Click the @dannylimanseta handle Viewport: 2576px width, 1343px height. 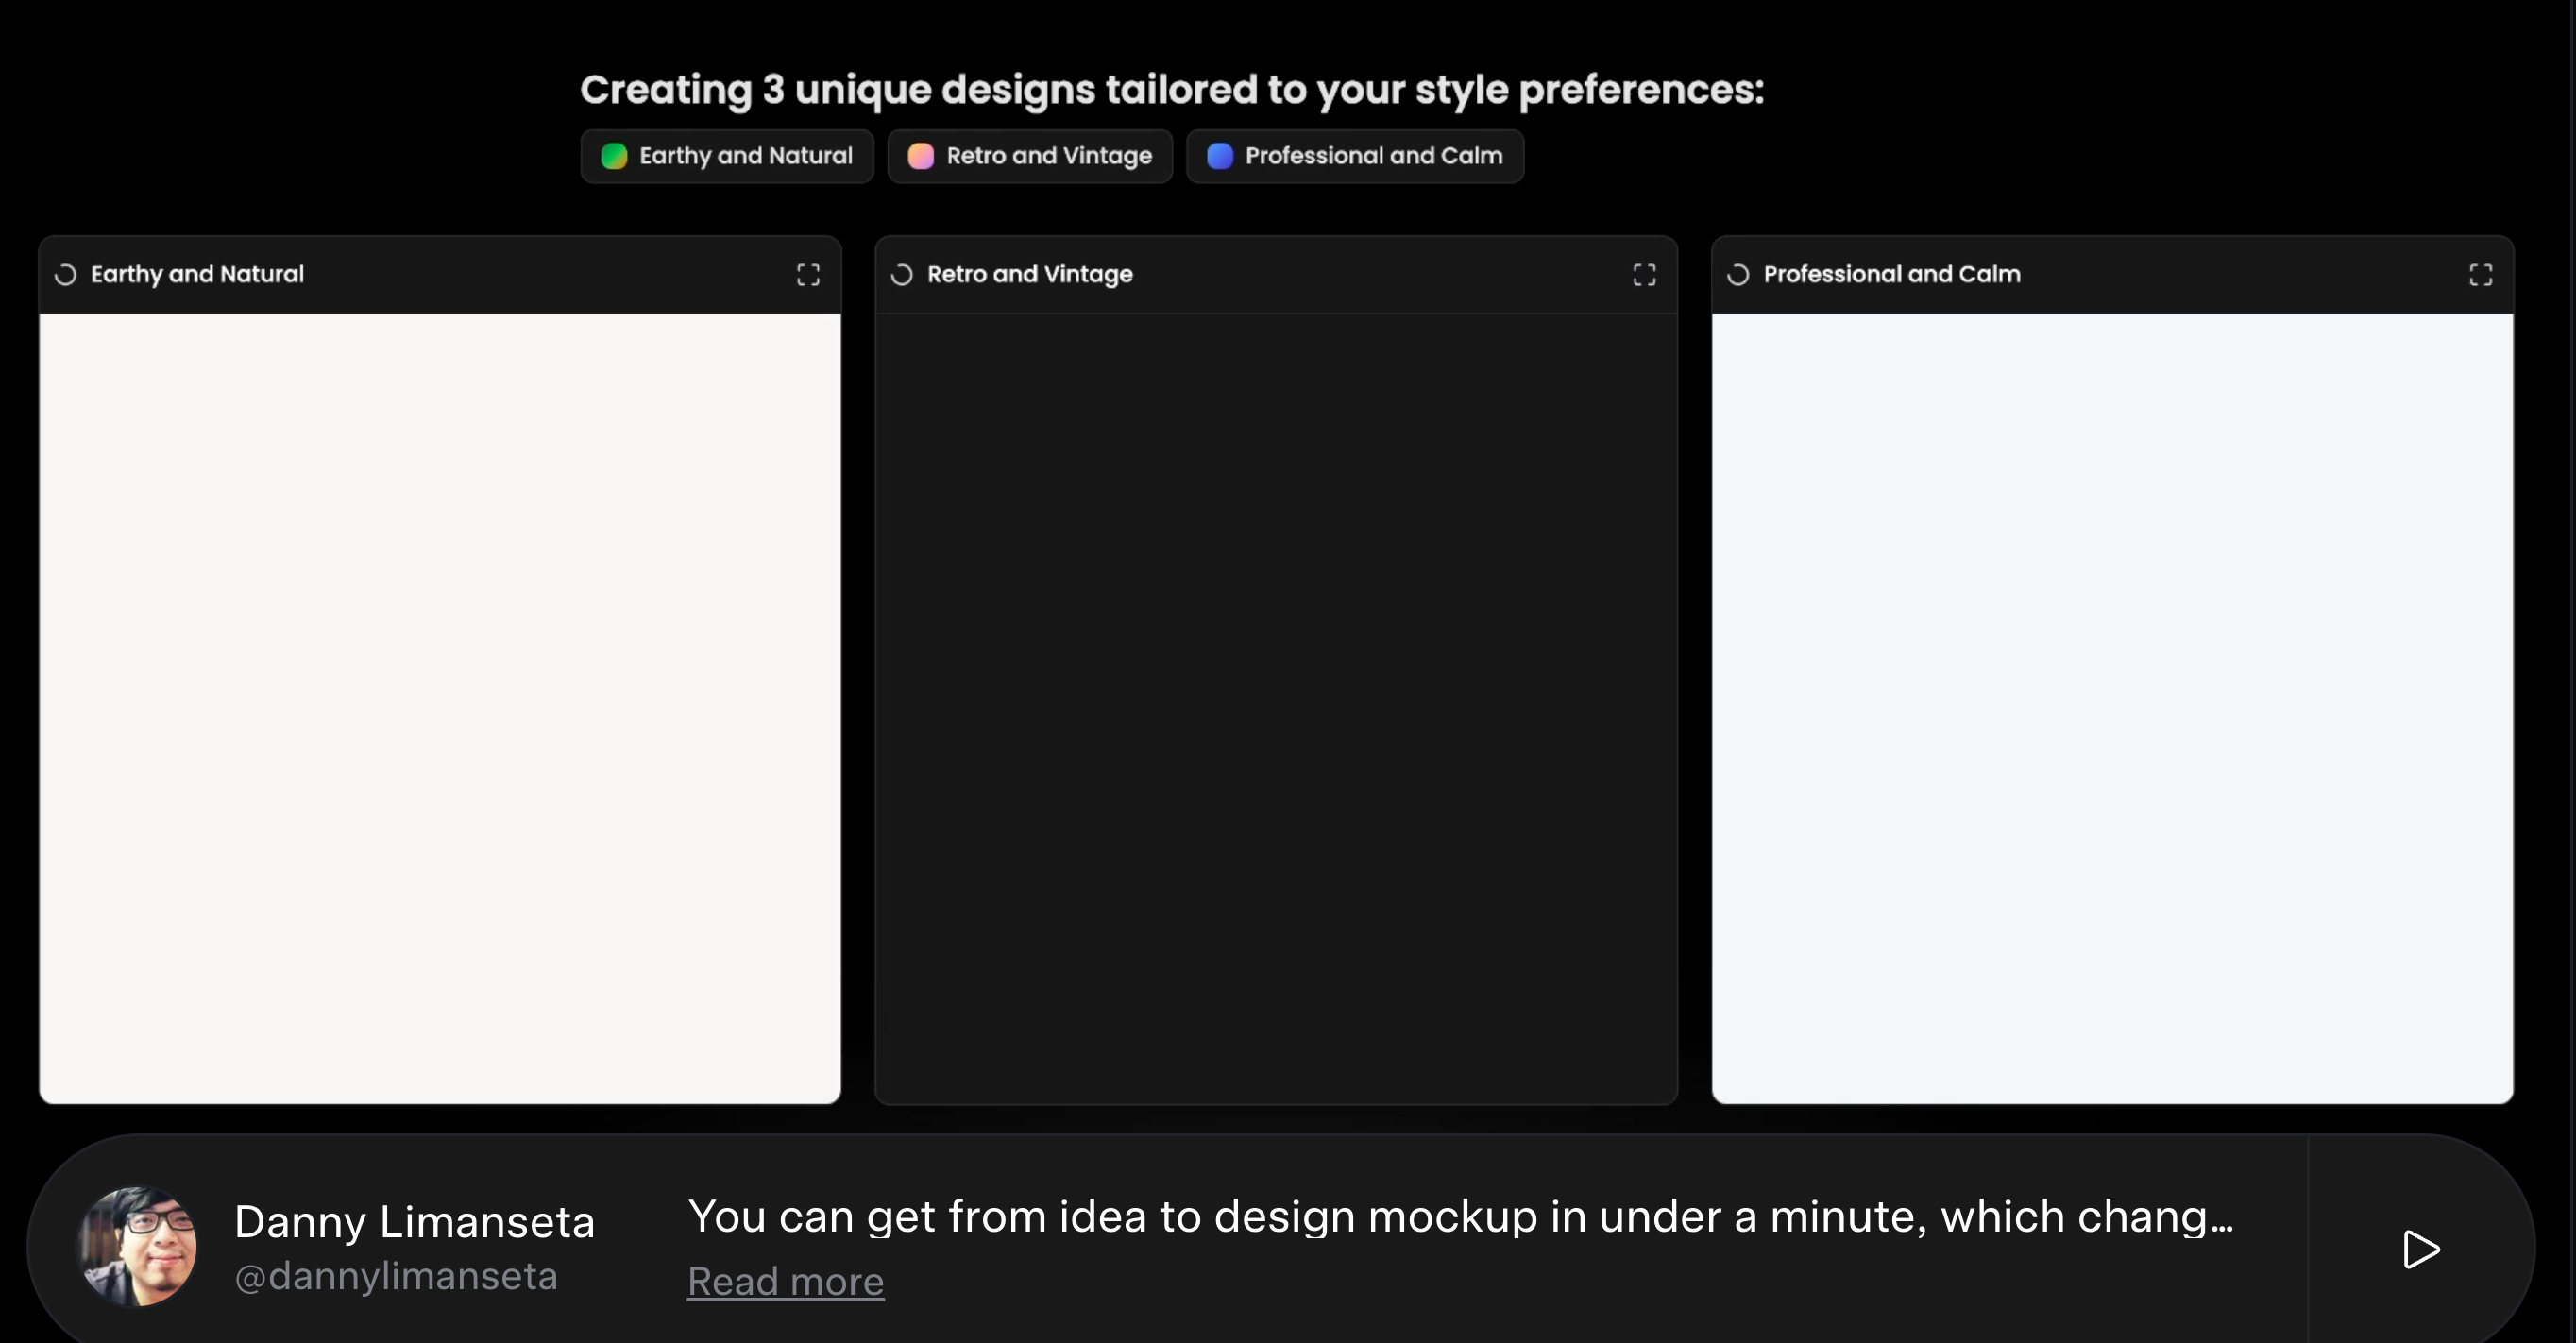[396, 1276]
